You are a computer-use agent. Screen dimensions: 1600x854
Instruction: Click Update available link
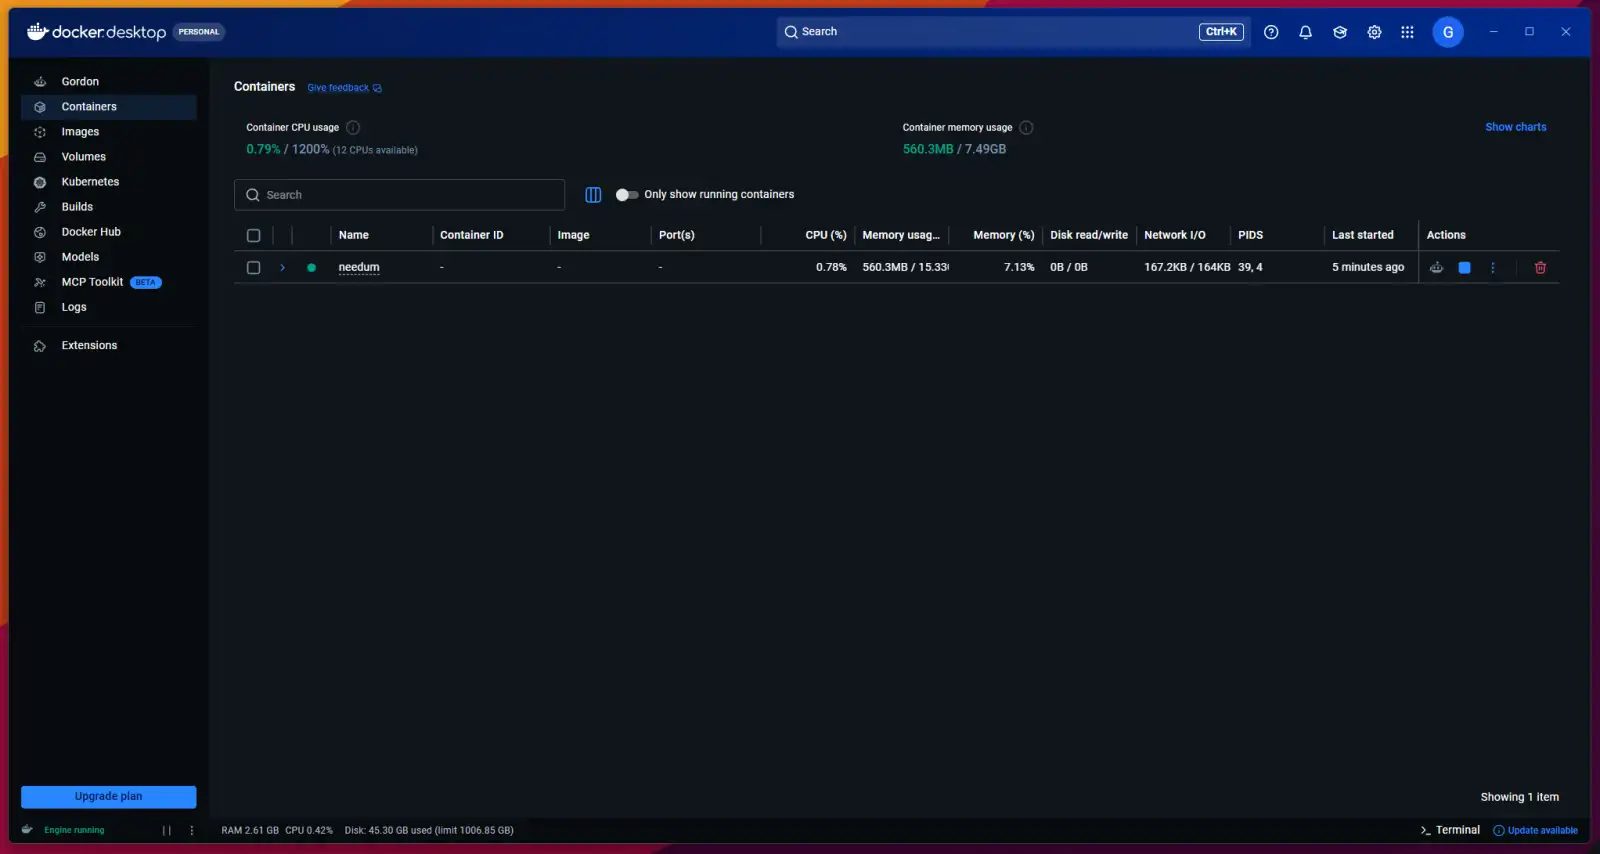(1535, 830)
